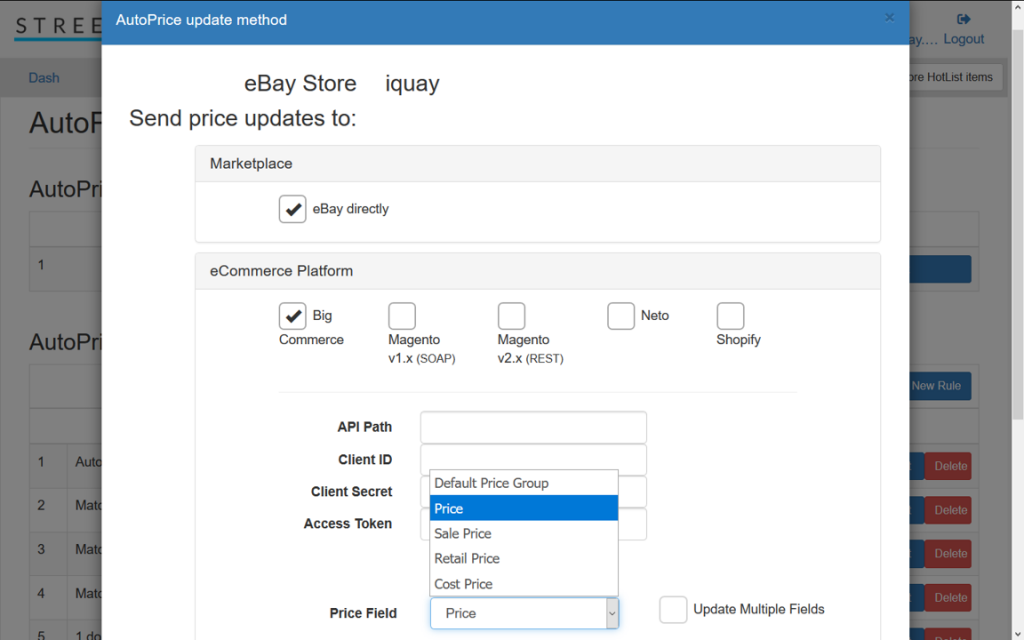This screenshot has width=1024, height=640.
Task: Enable the Neto platform checkbox
Action: click(x=621, y=316)
